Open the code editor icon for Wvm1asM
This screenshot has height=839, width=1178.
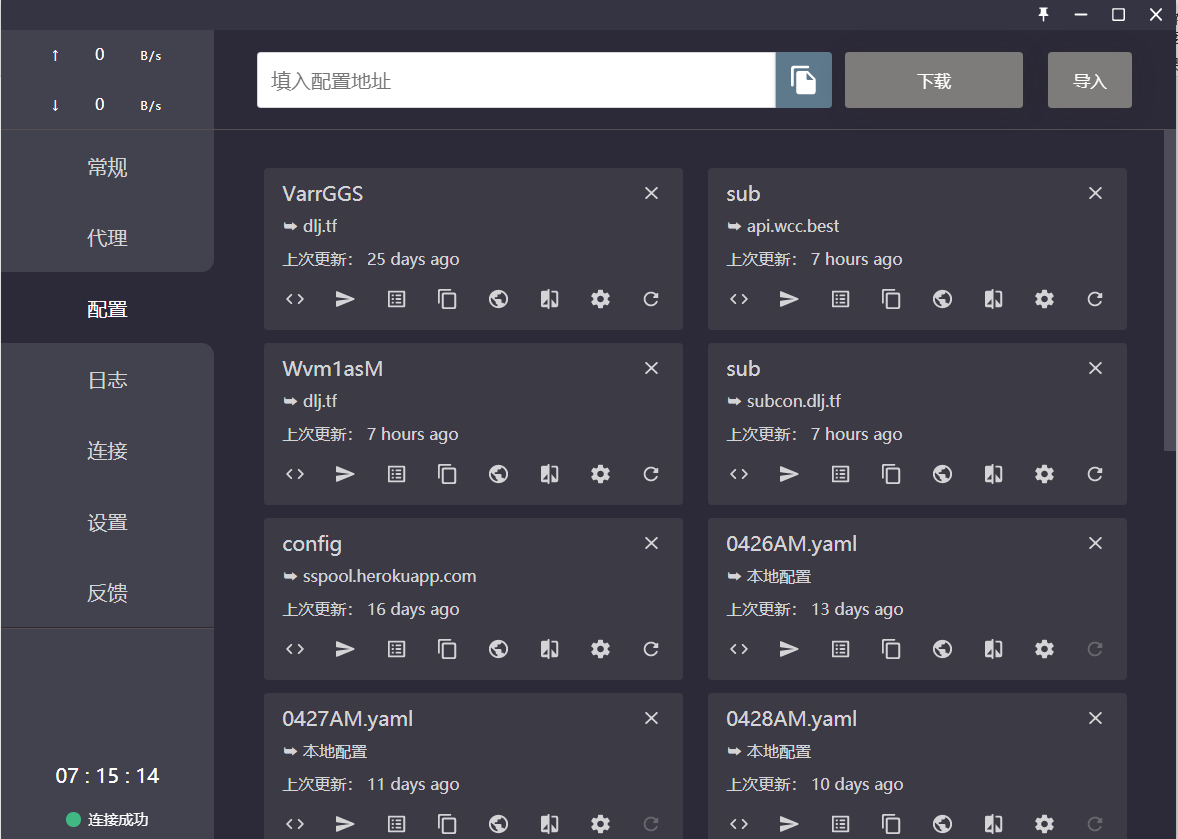point(294,474)
